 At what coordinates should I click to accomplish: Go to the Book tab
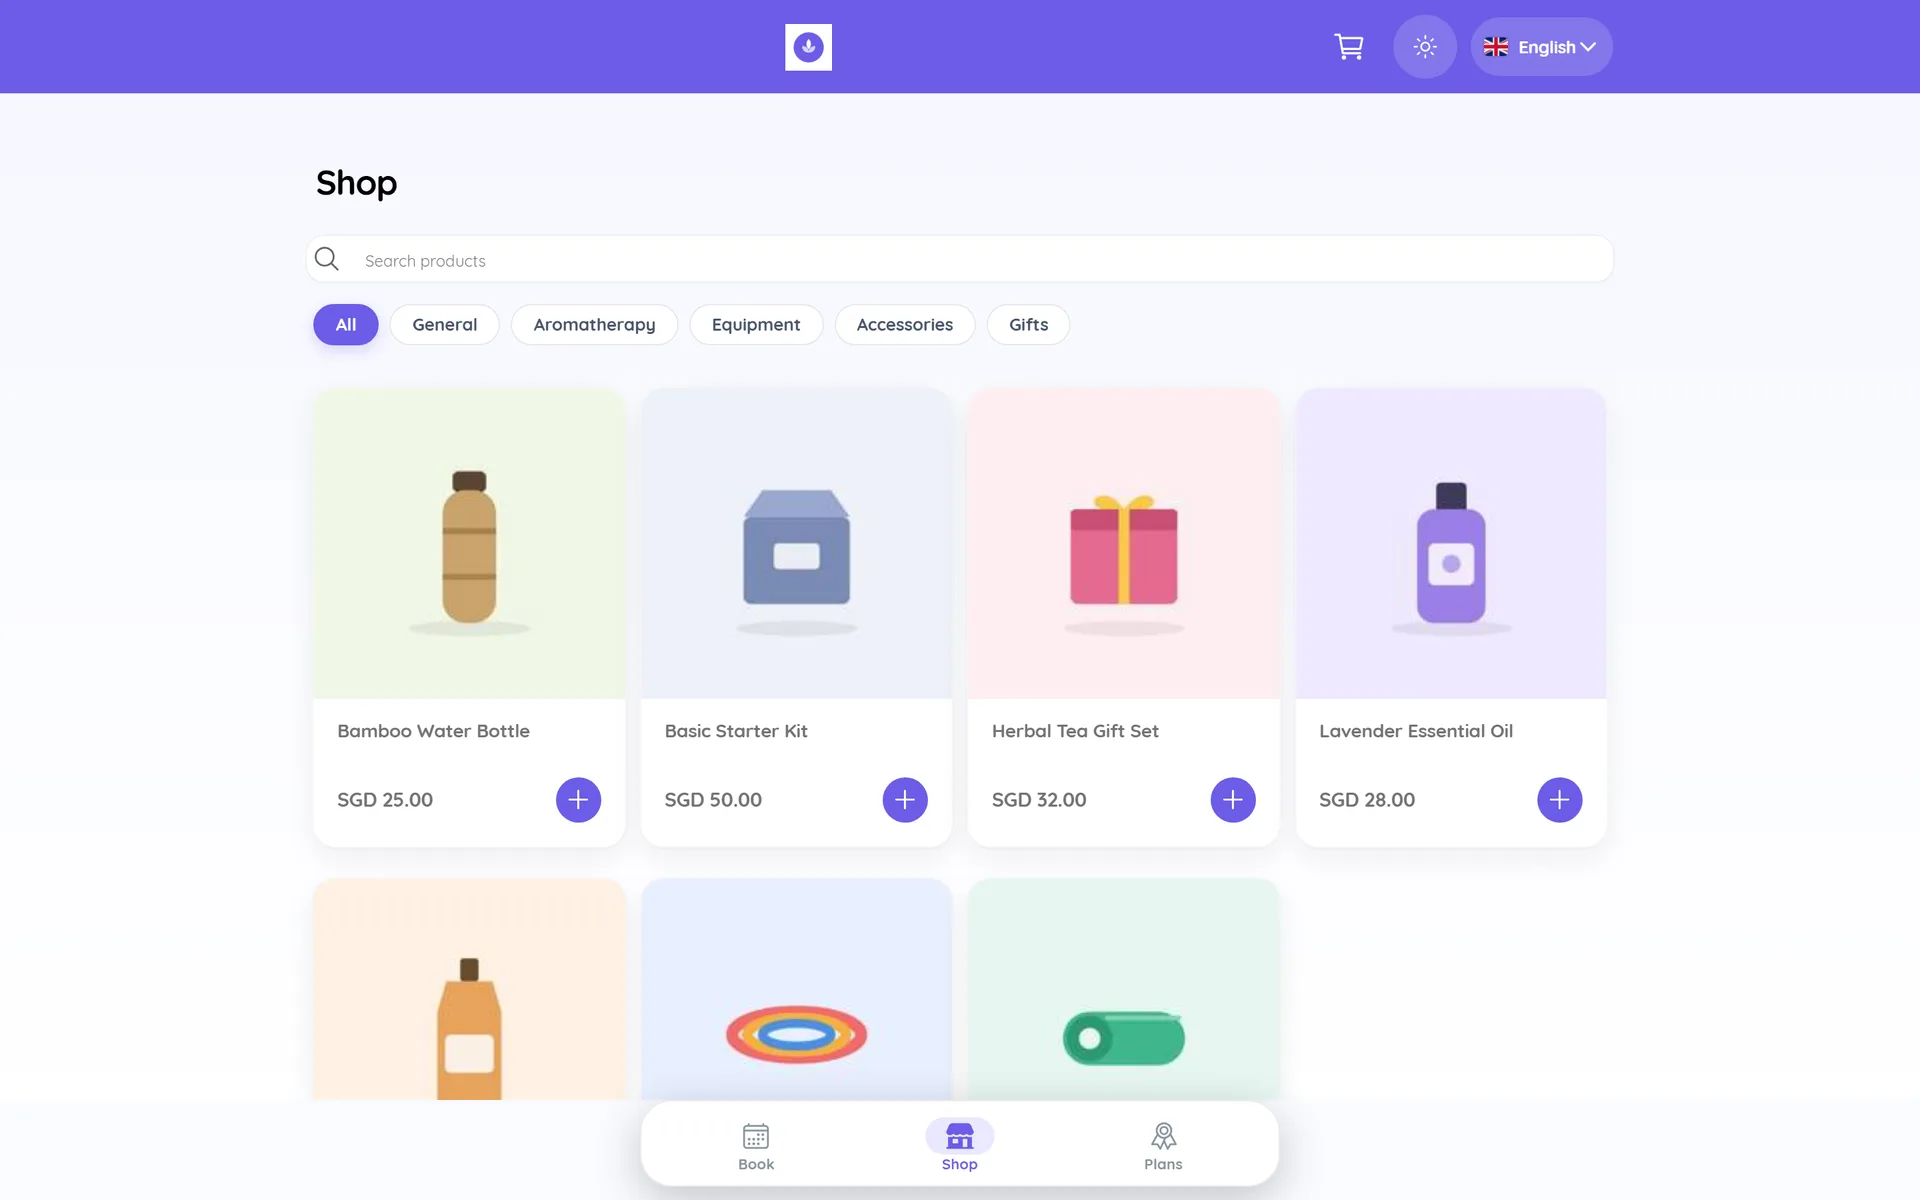[x=756, y=1146]
